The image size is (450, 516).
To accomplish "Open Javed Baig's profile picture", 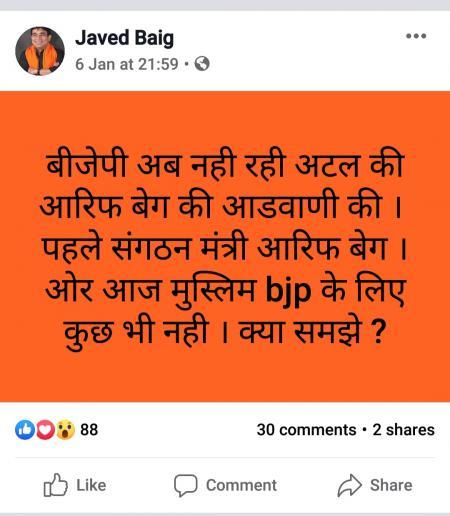I will (x=40, y=51).
